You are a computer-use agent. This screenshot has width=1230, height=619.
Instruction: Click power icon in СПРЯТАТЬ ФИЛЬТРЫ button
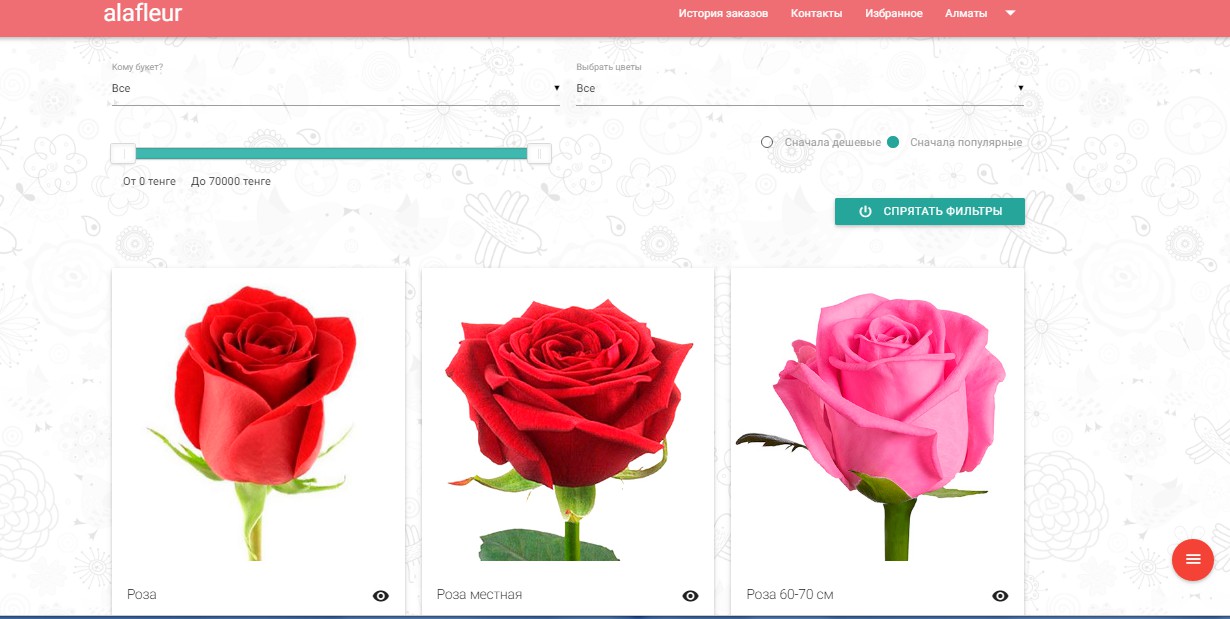(x=865, y=212)
